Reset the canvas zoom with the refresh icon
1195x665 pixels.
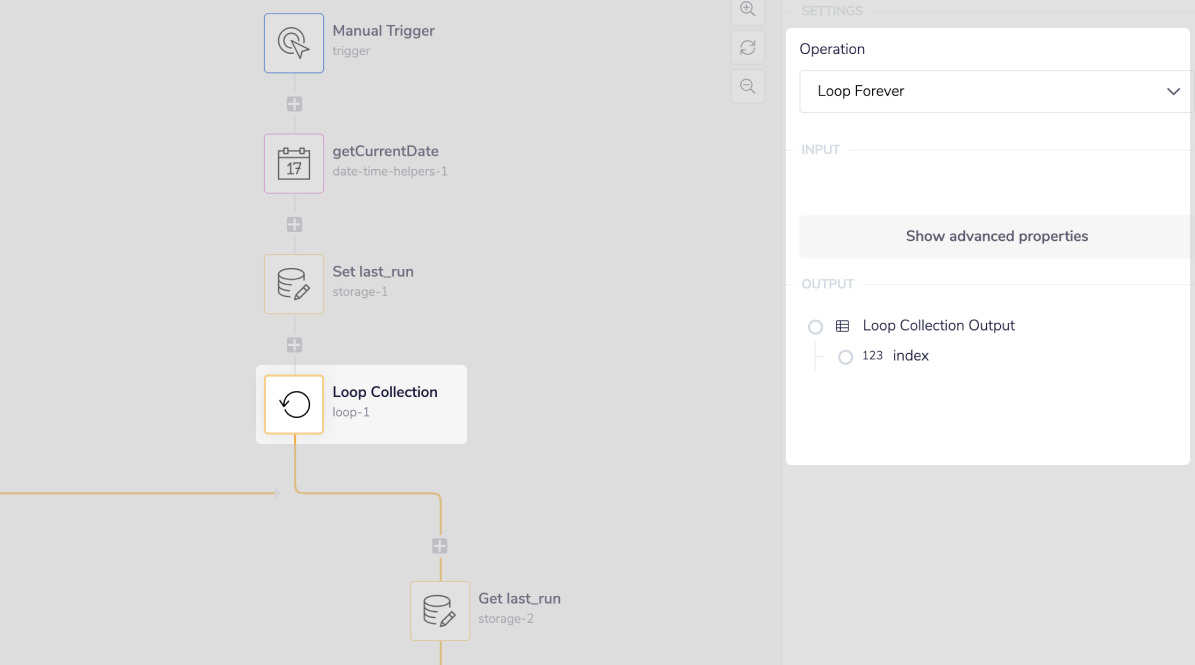tap(747, 47)
